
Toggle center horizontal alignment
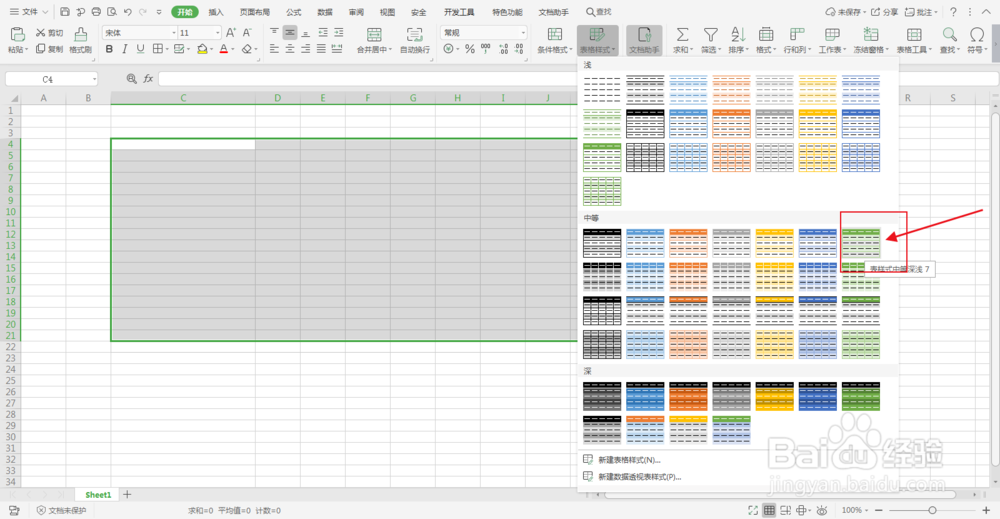[290, 49]
